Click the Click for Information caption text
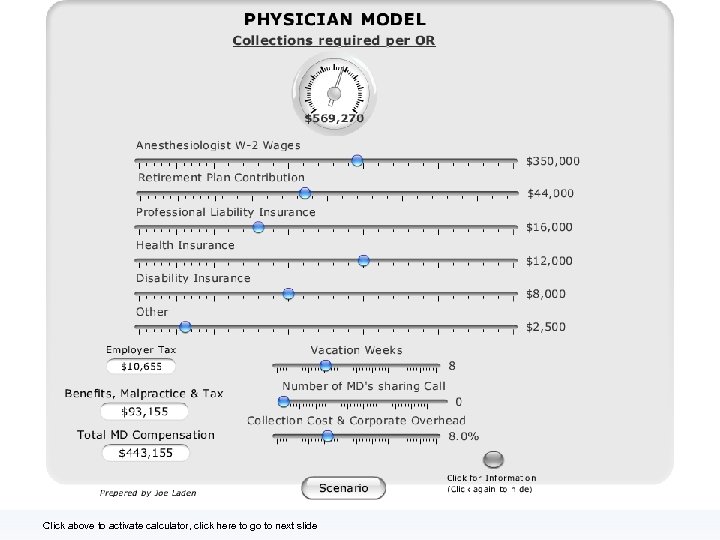 click(491, 478)
